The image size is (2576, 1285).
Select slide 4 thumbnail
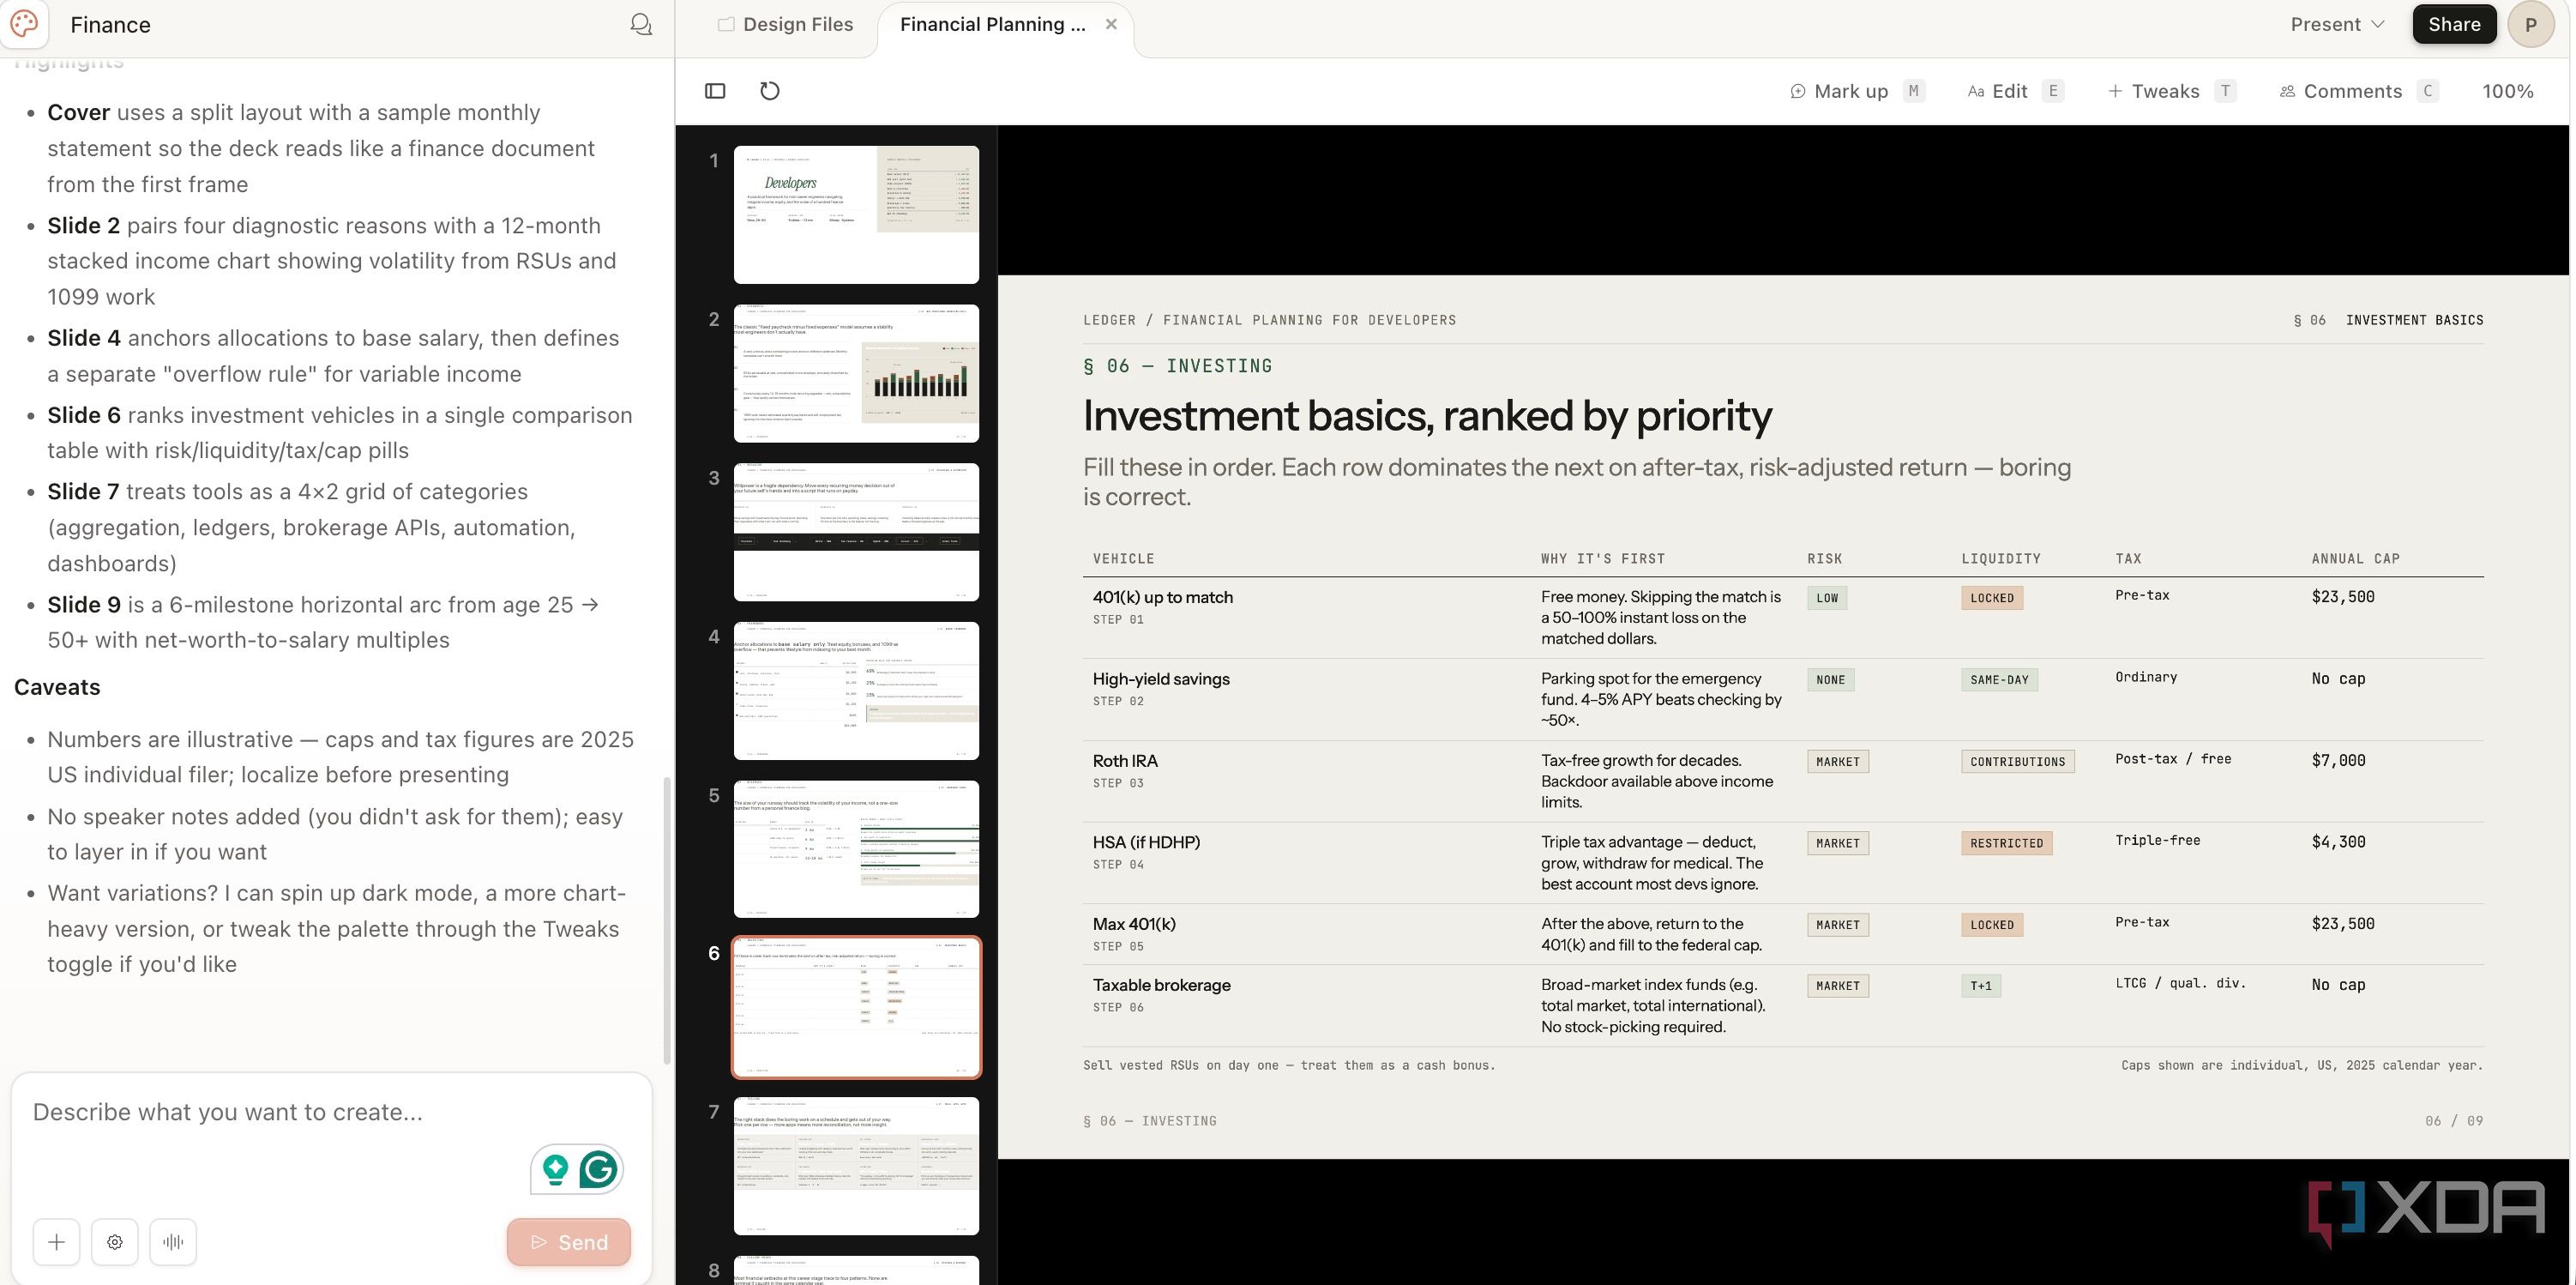click(x=856, y=690)
